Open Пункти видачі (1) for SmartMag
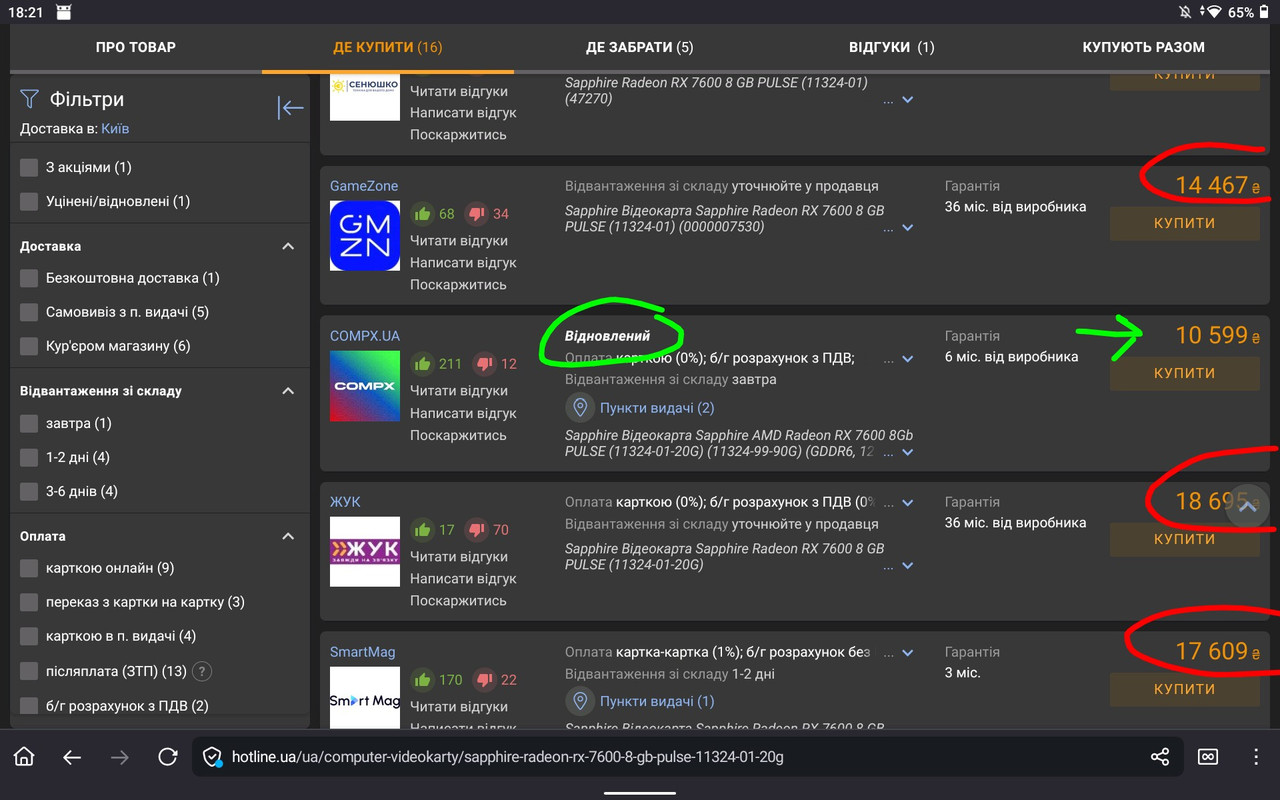The height and width of the screenshot is (800, 1280). click(x=657, y=701)
